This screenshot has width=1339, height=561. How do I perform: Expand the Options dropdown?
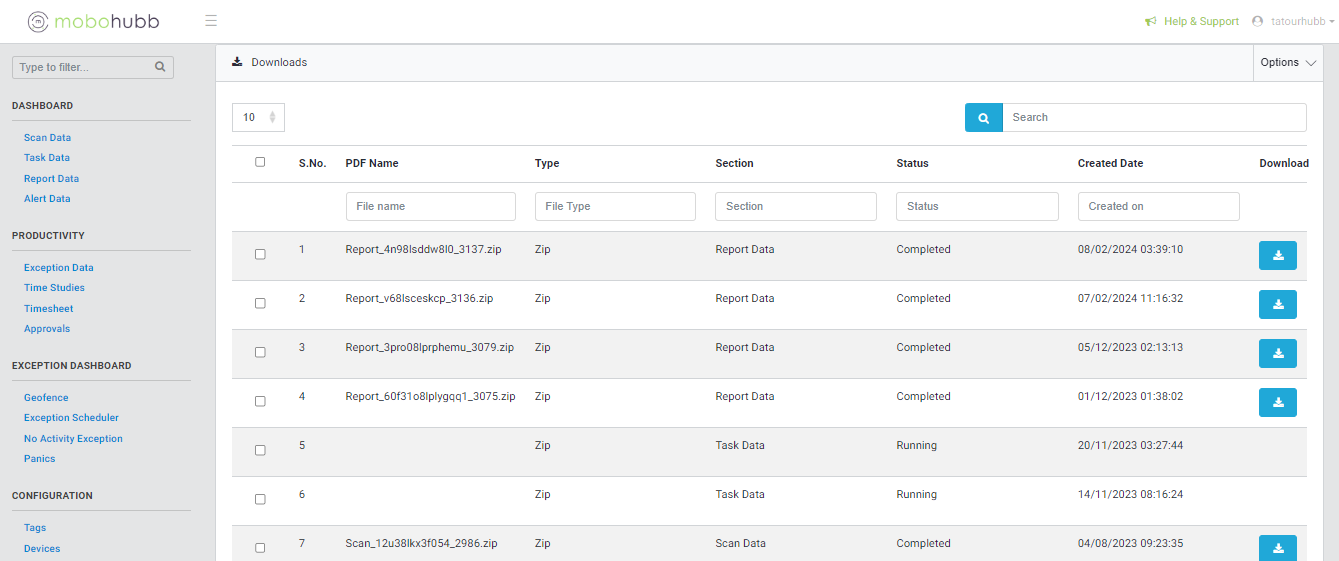click(x=1288, y=62)
